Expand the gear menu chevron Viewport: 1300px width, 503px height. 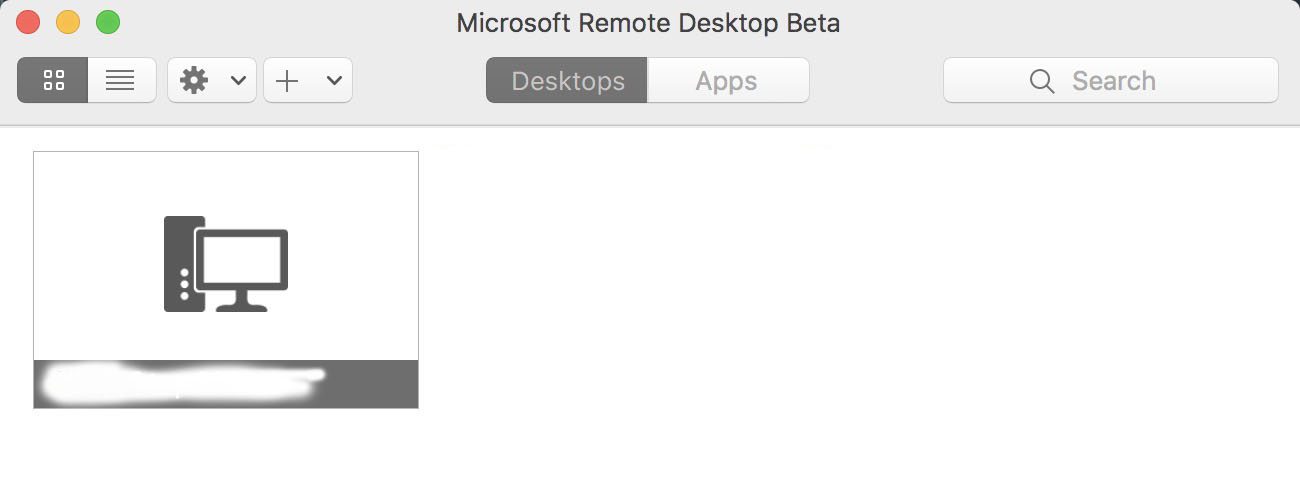[238, 81]
